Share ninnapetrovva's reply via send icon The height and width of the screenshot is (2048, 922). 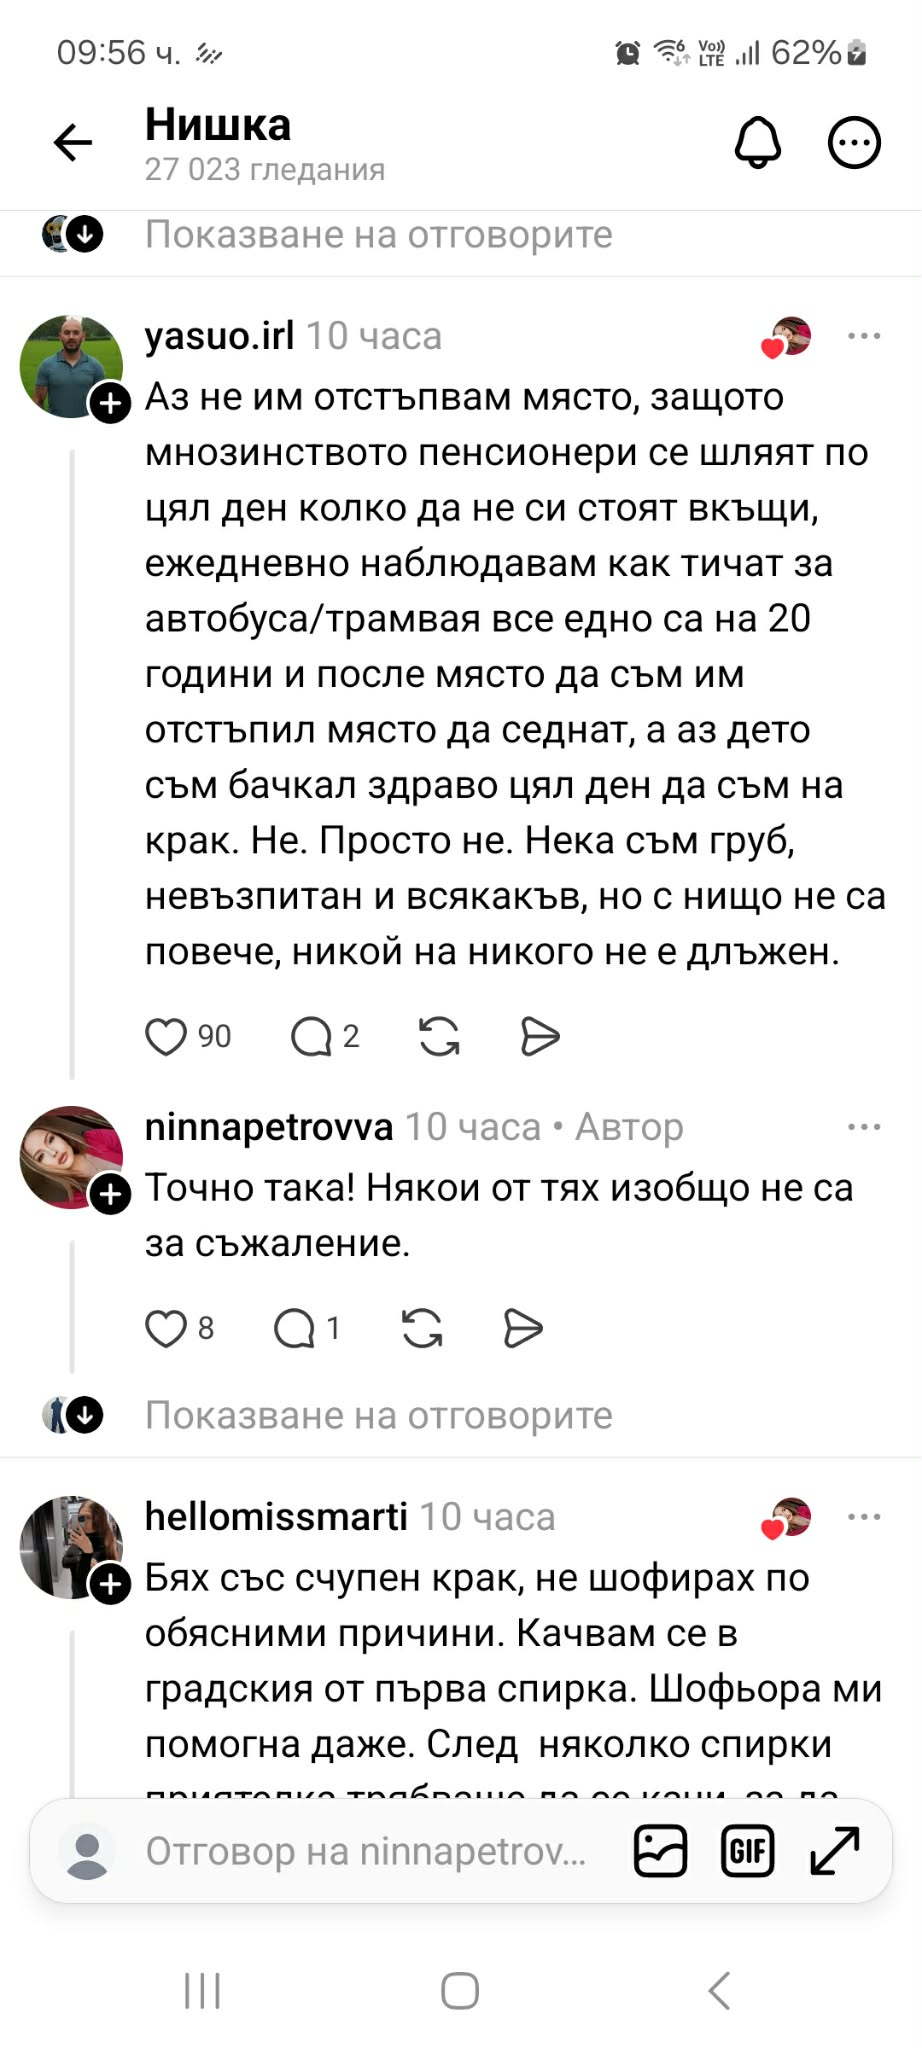[x=523, y=1329]
